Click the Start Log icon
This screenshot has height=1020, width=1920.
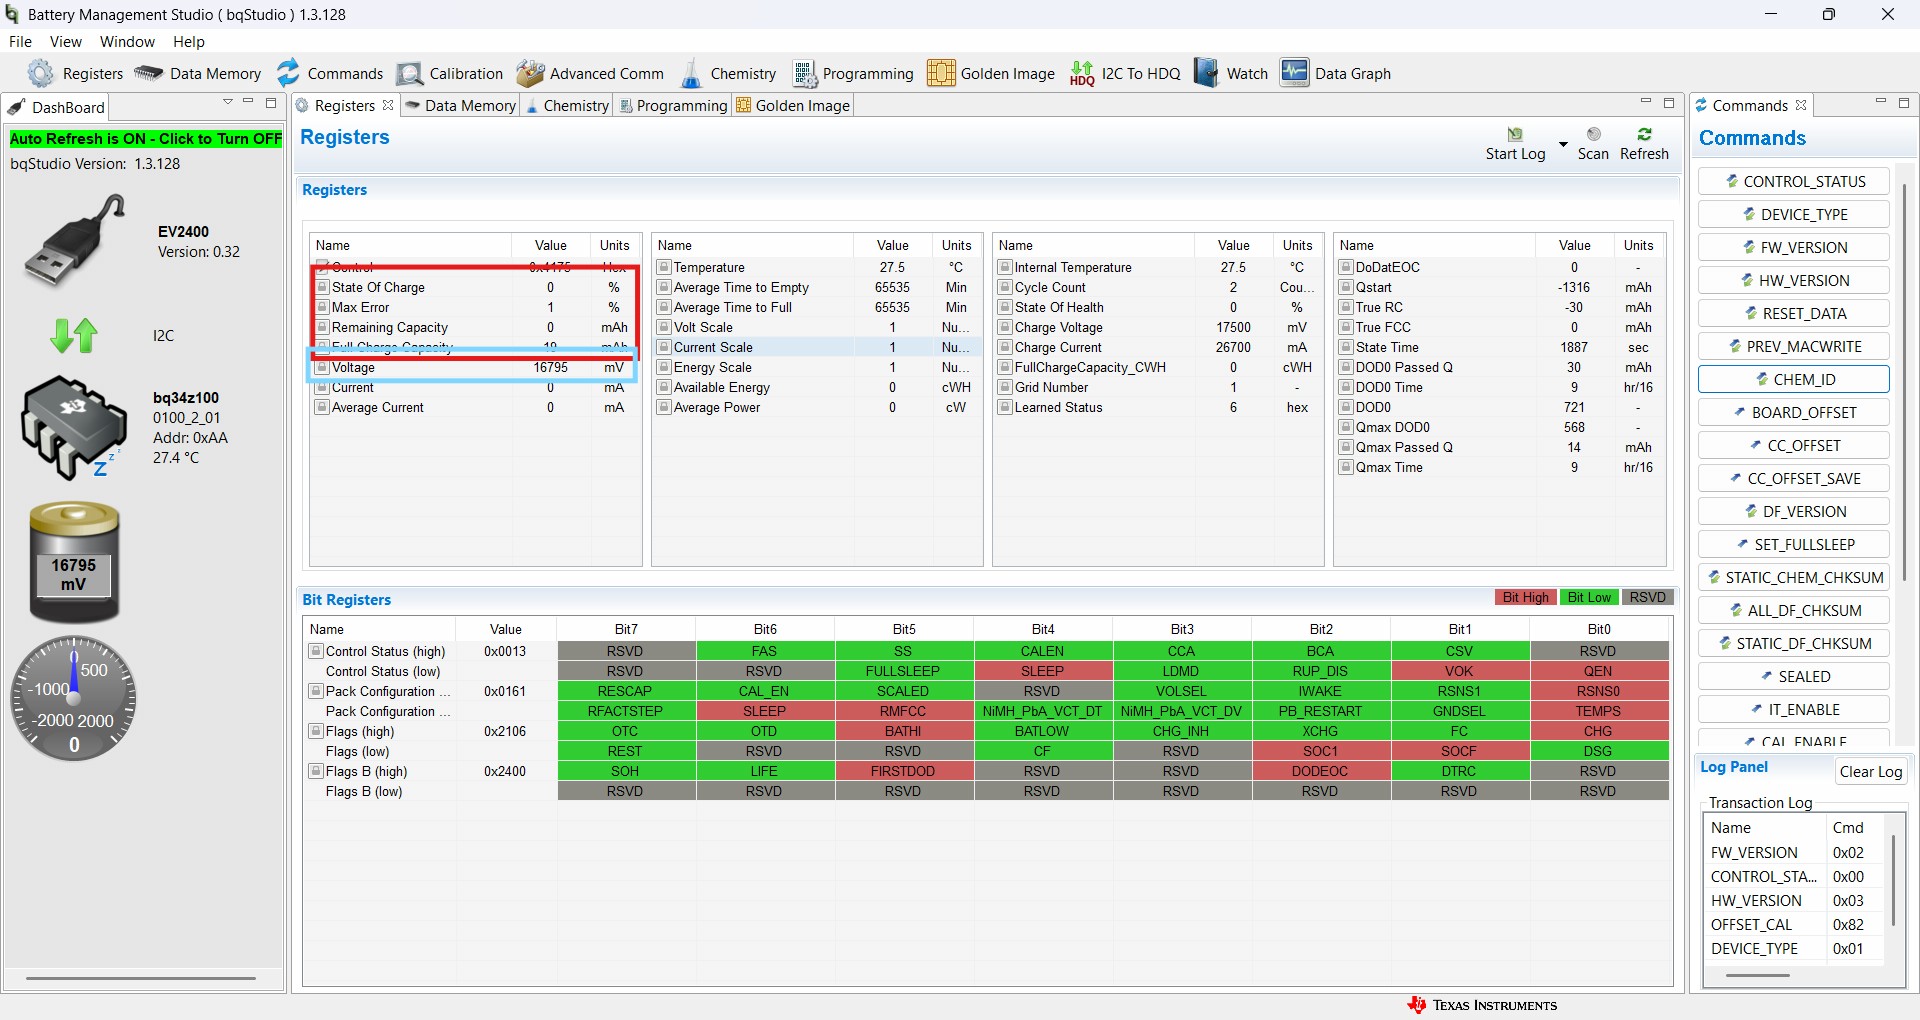click(1515, 134)
